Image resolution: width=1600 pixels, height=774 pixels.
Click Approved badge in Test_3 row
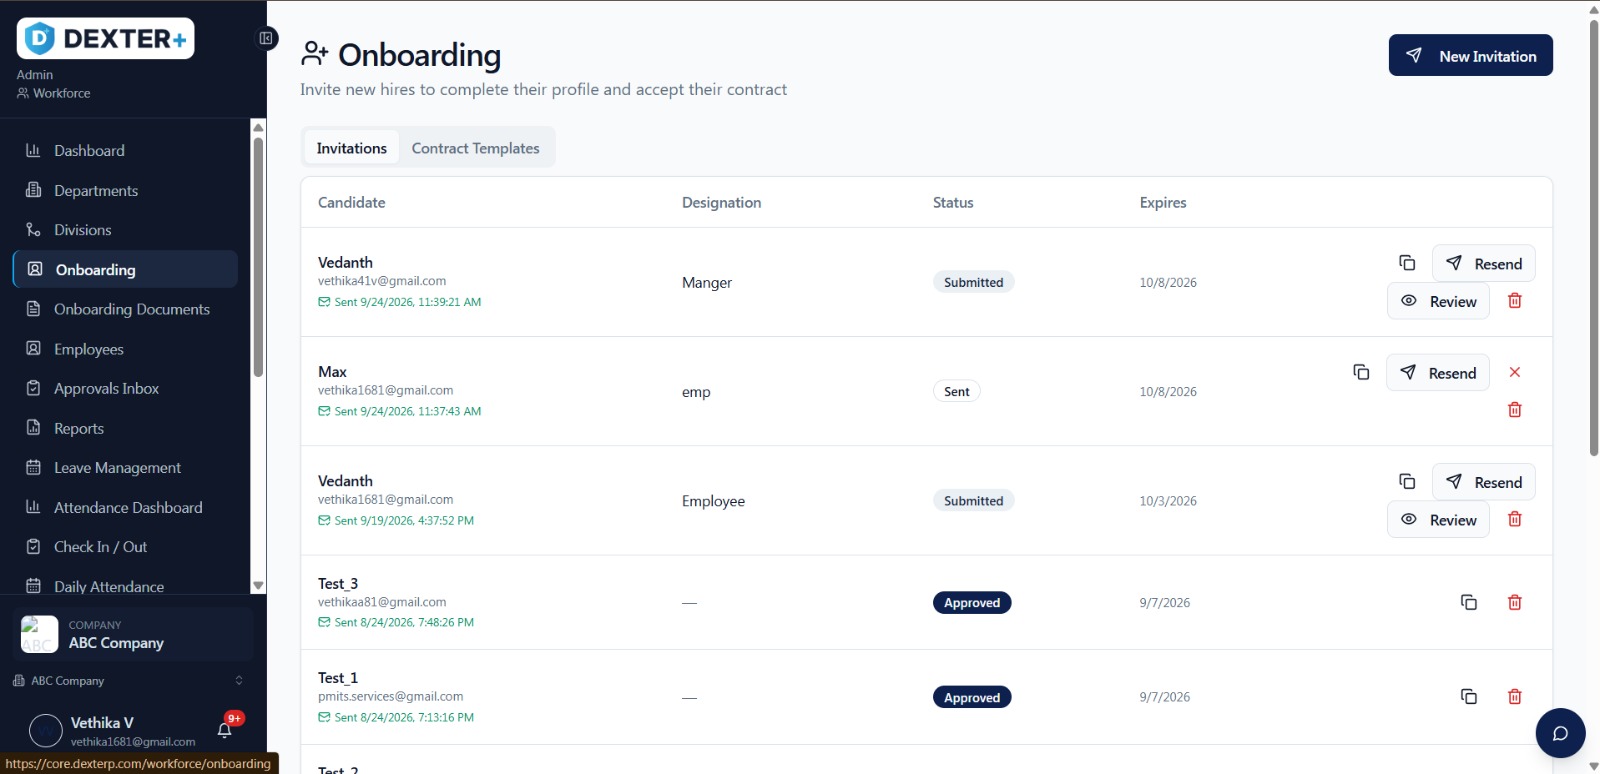click(972, 603)
